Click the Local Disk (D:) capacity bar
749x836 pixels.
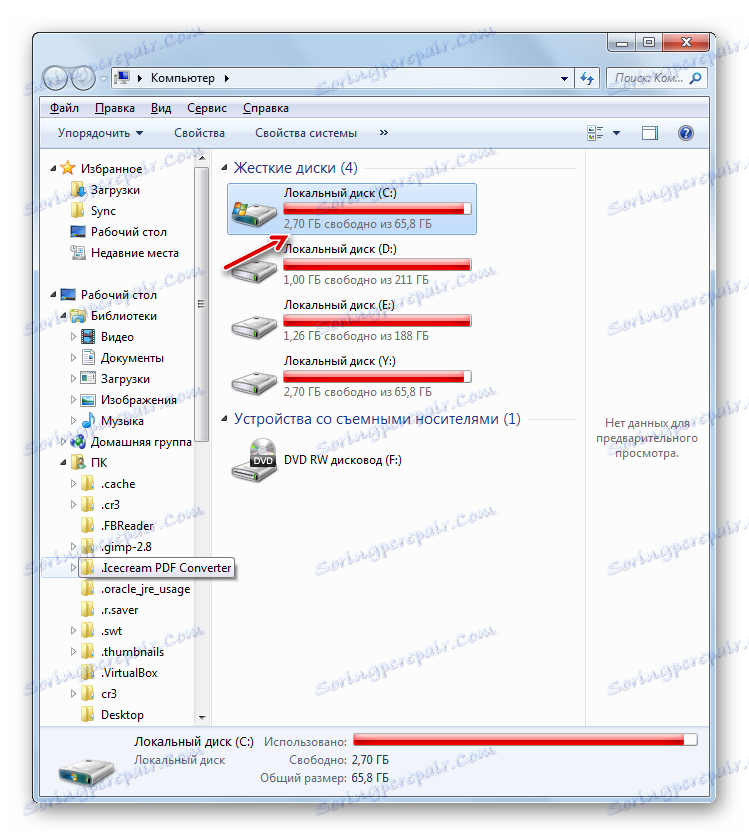(x=377, y=264)
